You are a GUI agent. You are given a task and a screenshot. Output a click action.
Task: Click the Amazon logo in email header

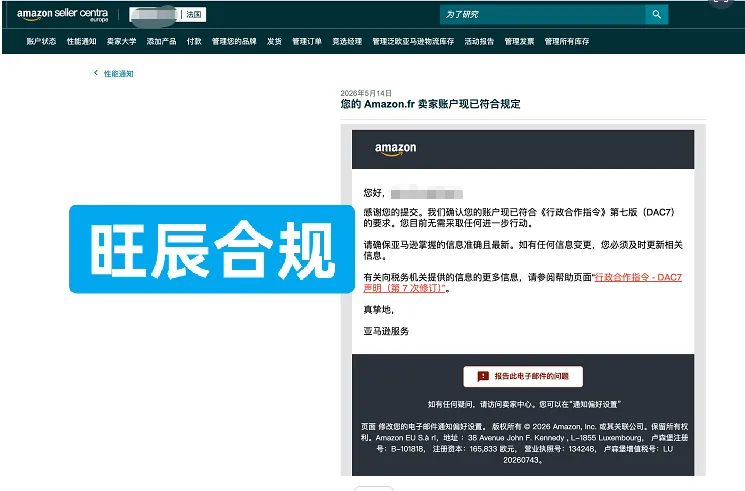[395, 149]
